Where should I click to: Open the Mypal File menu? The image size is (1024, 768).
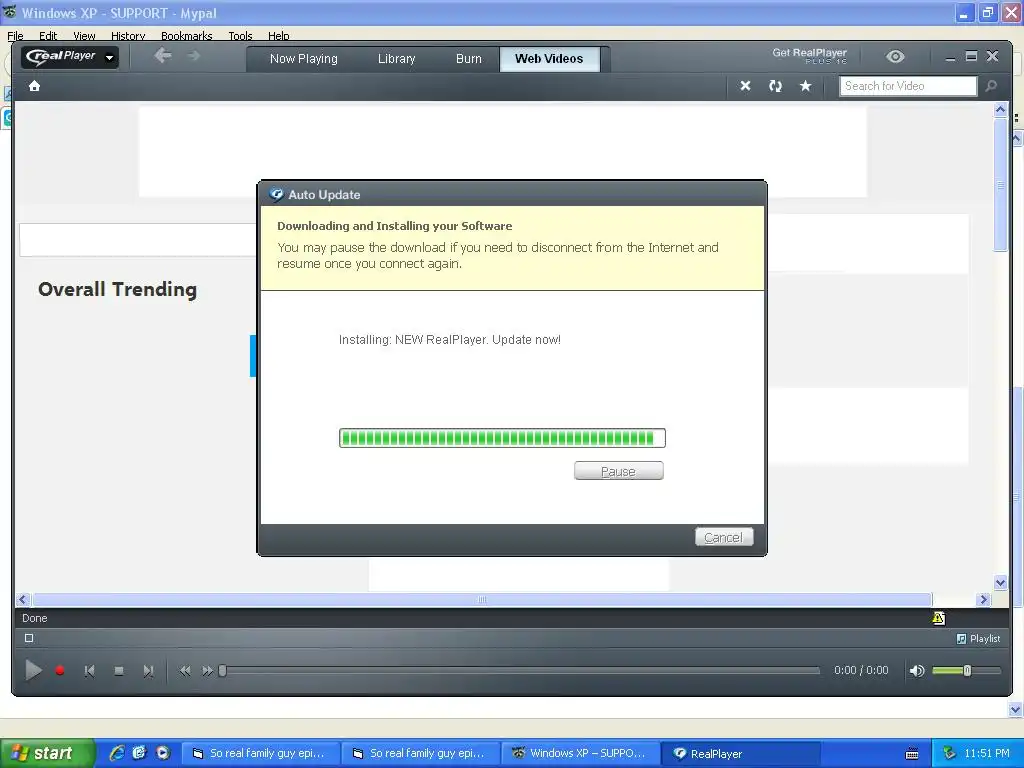pos(15,36)
